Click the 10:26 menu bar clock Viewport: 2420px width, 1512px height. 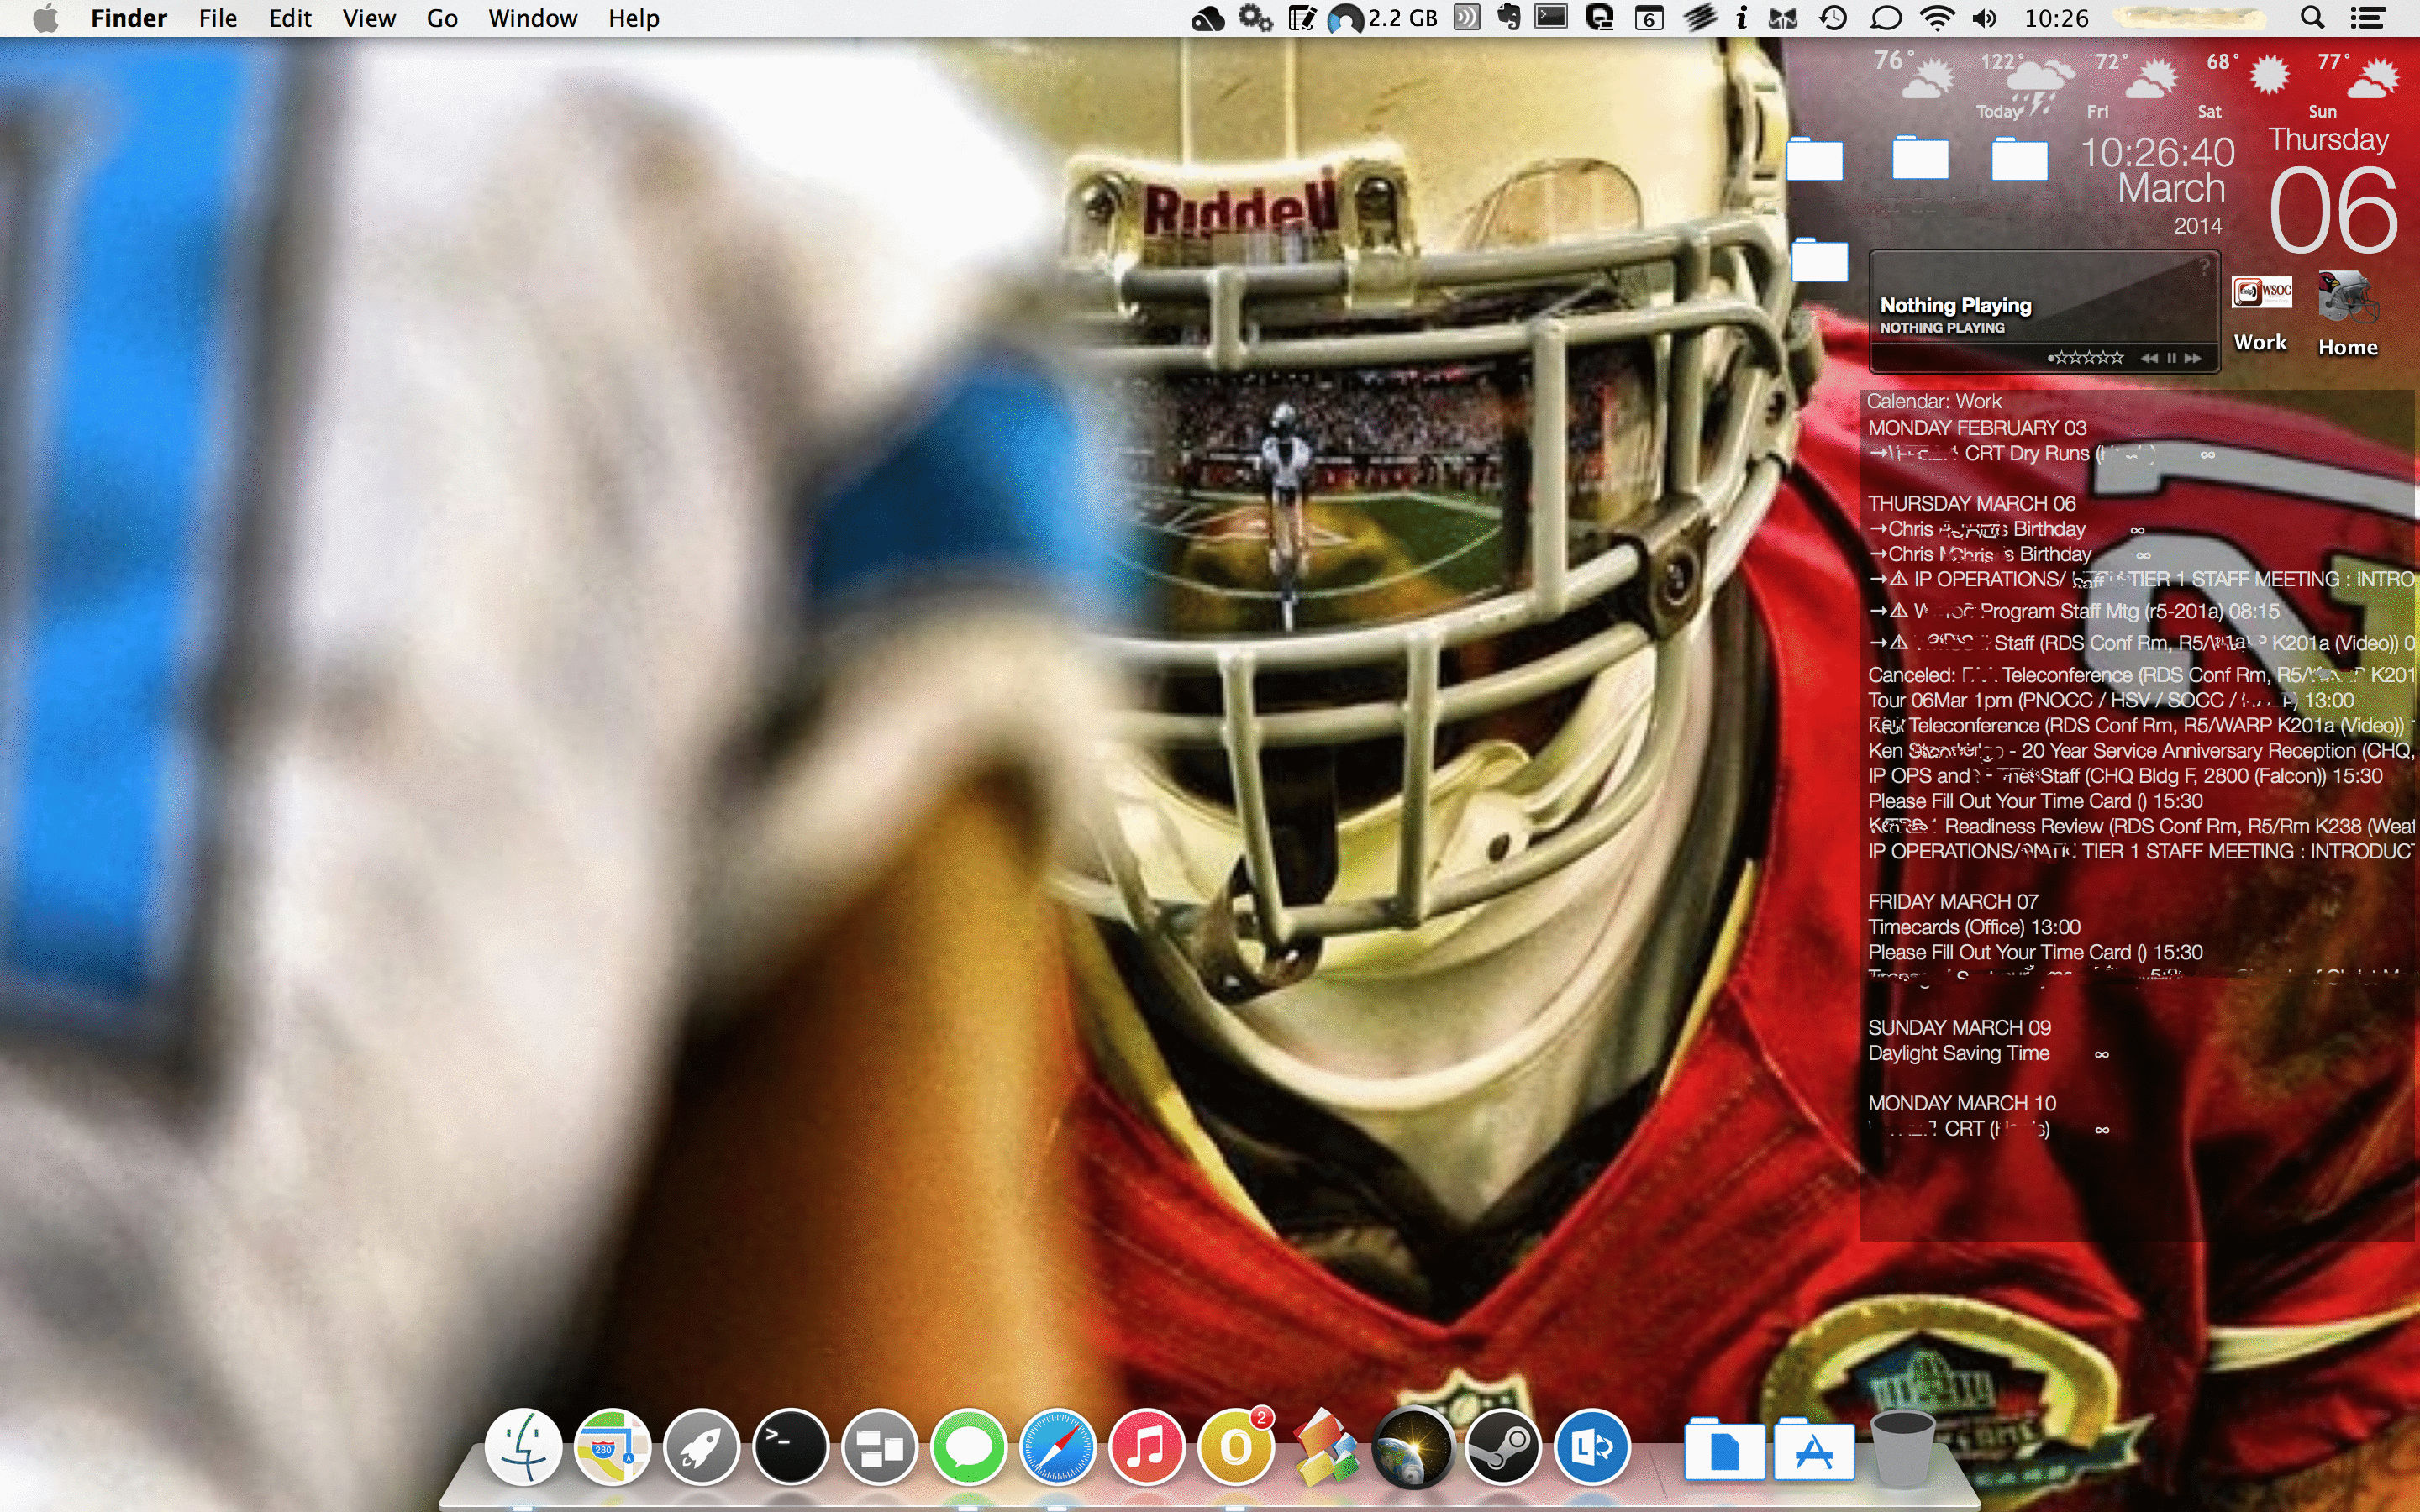[2056, 18]
